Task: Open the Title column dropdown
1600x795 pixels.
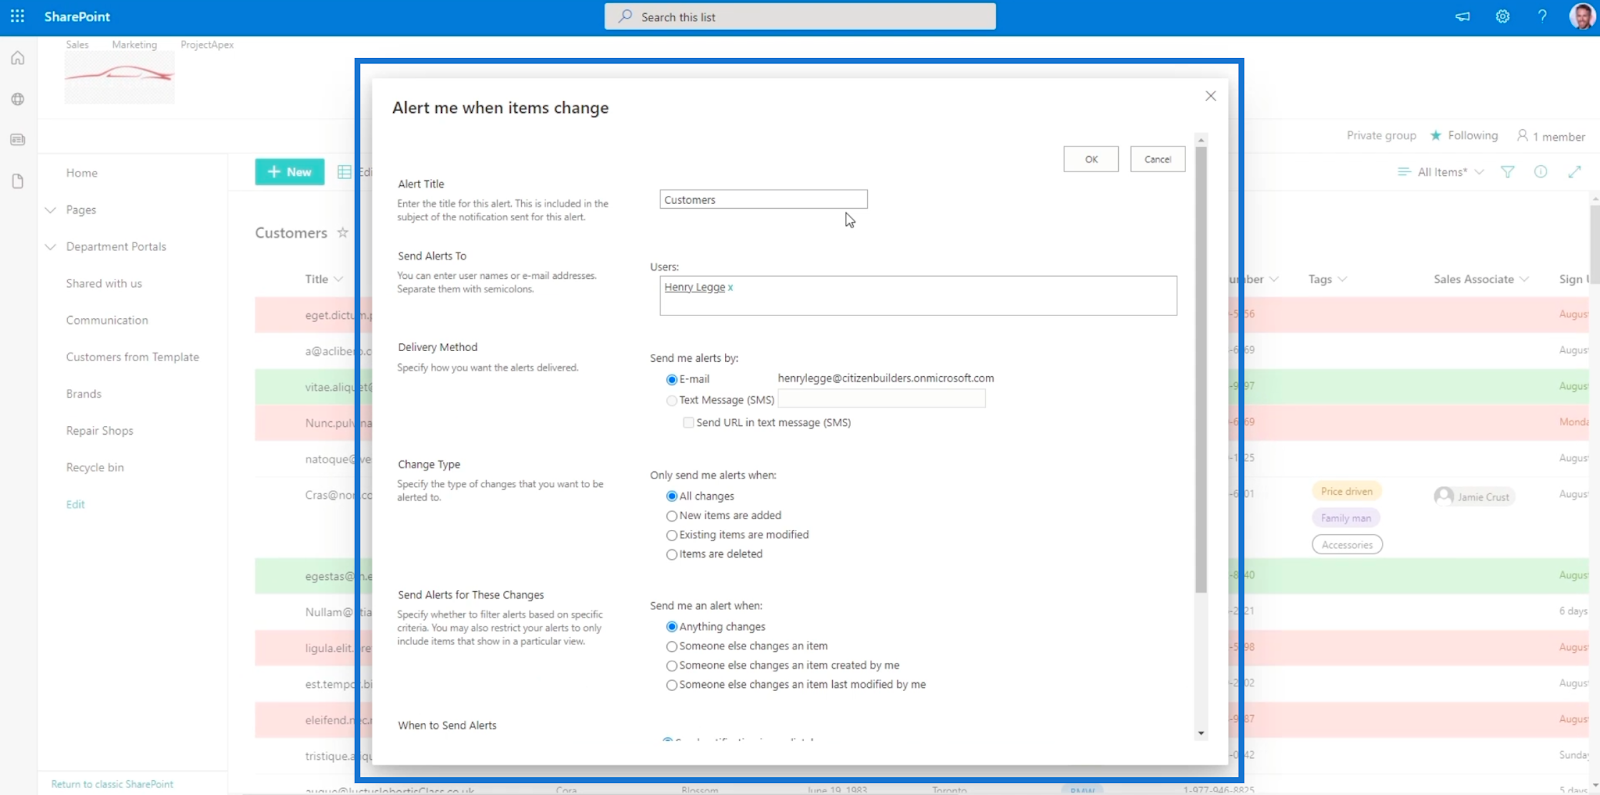Action: [338, 279]
